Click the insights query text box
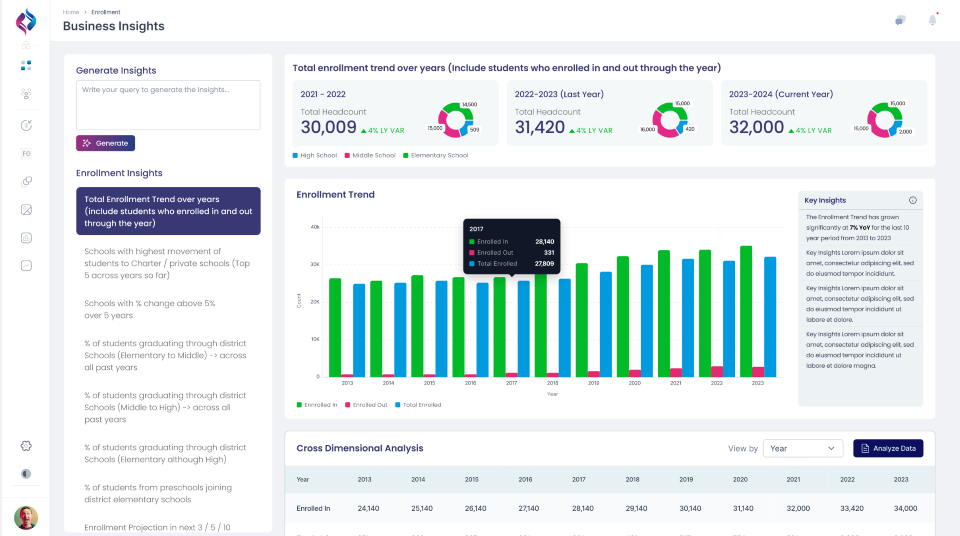The height and width of the screenshot is (536, 960). 168,105
